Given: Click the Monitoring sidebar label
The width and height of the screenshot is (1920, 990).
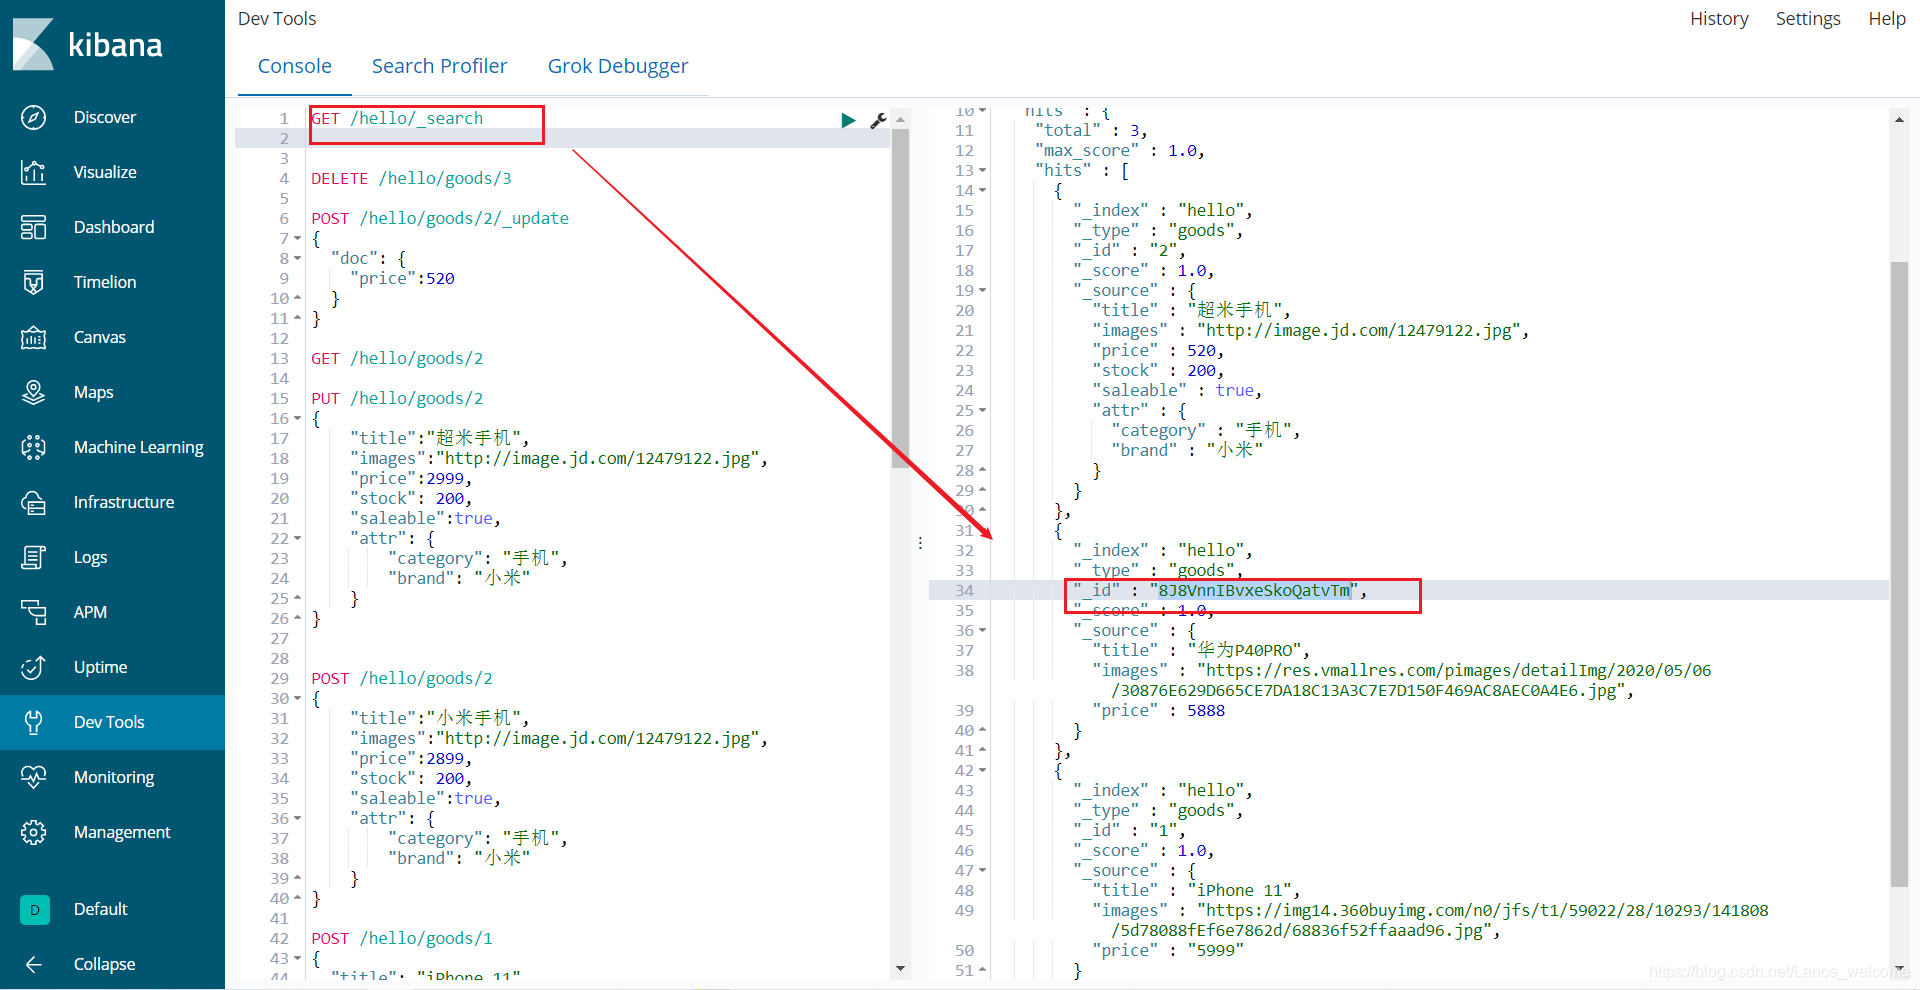Looking at the screenshot, I should [114, 777].
